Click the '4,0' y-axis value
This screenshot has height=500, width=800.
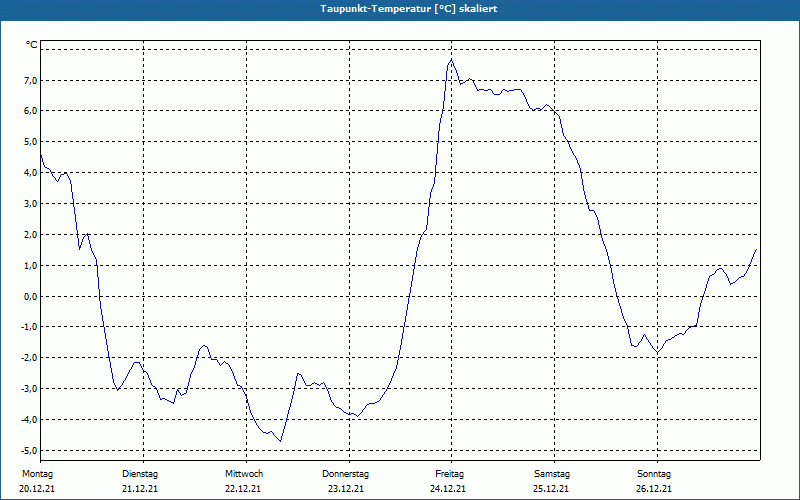30,172
